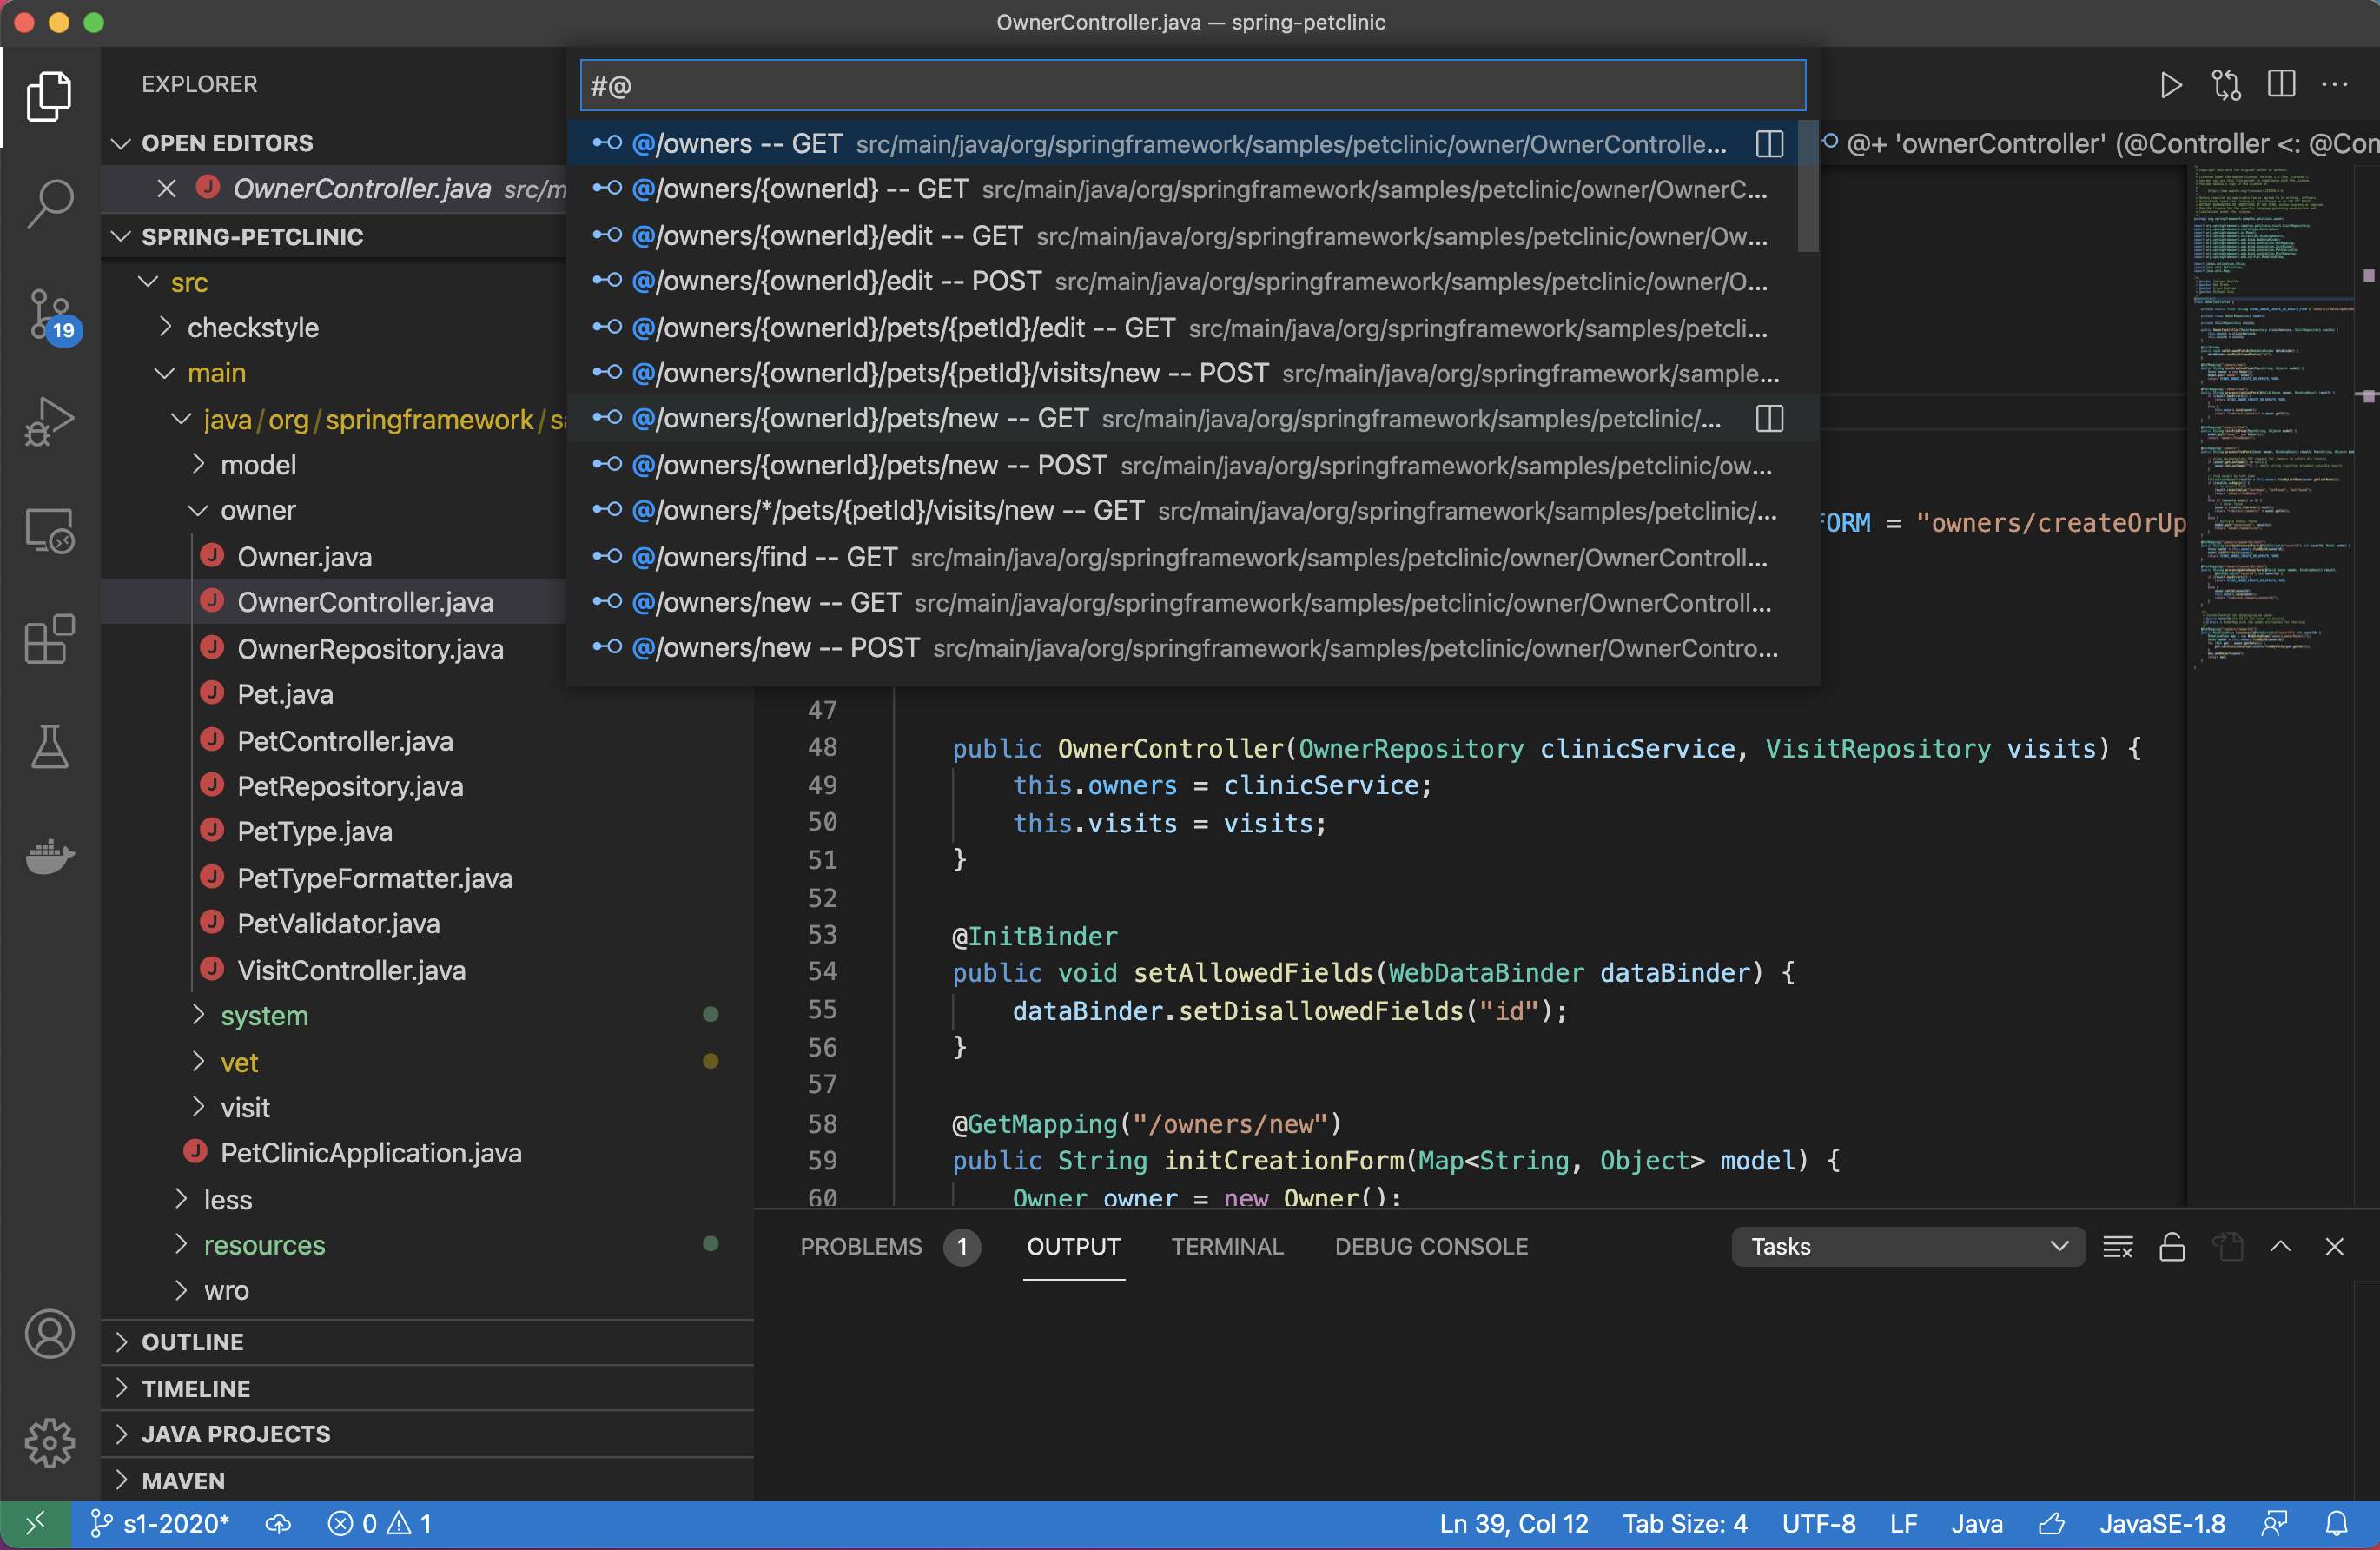
Task: Synchronize changes cloud icon in status bar
Action: 278,1523
